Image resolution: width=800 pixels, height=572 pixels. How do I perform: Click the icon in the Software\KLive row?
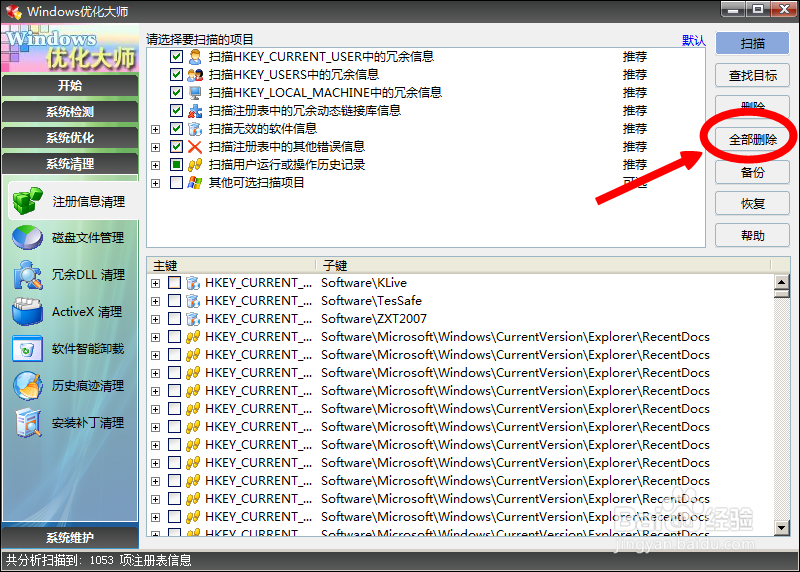pos(192,283)
